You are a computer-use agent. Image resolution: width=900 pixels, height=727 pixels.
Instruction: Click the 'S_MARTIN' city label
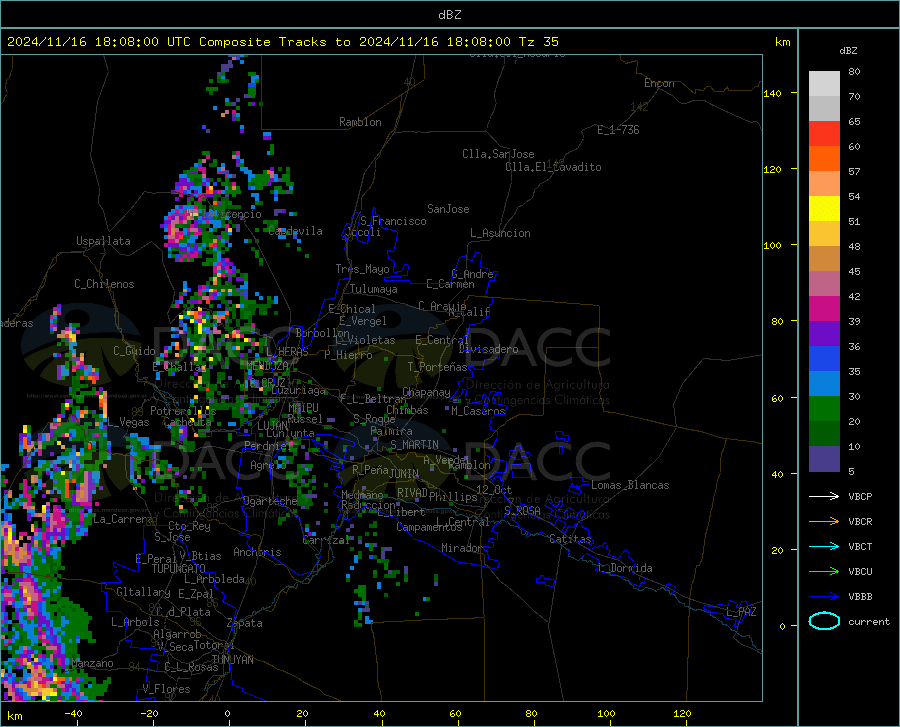414,445
